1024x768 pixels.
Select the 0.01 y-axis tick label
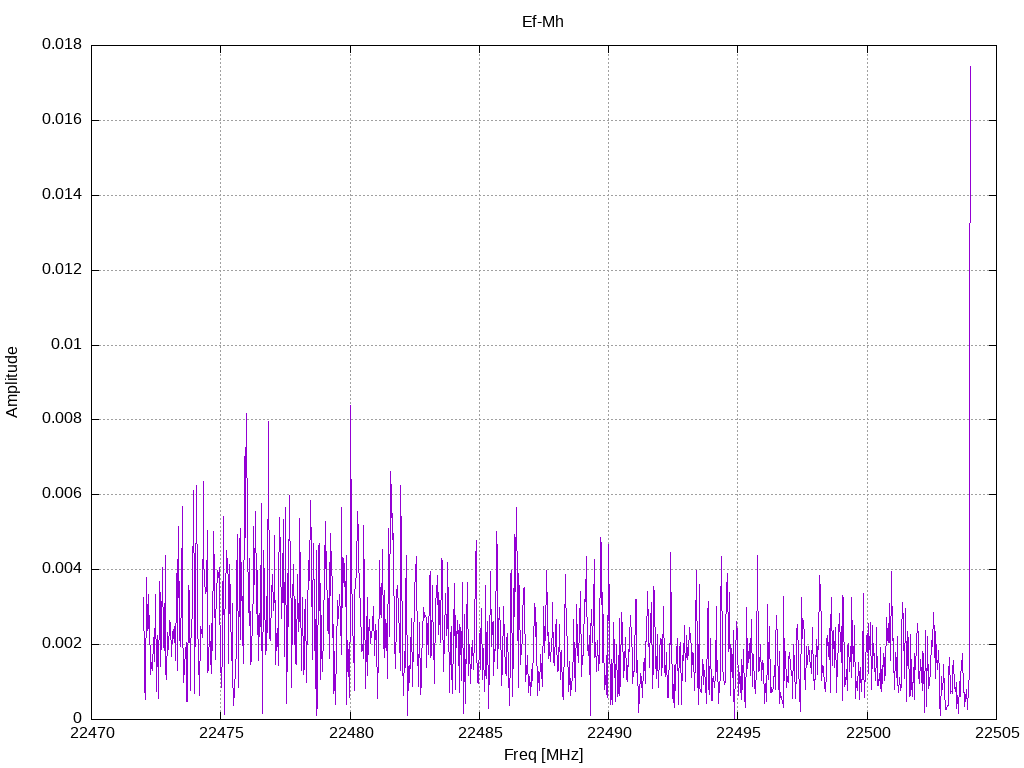[66, 345]
